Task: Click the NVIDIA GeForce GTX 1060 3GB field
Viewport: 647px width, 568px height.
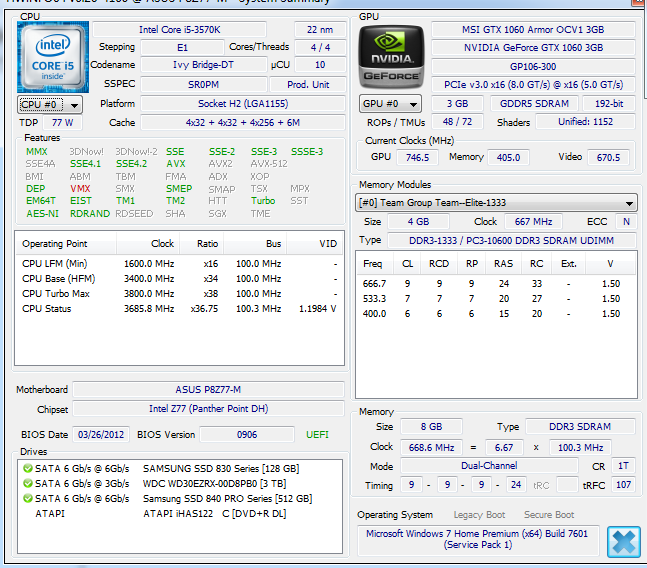Action: tap(533, 48)
